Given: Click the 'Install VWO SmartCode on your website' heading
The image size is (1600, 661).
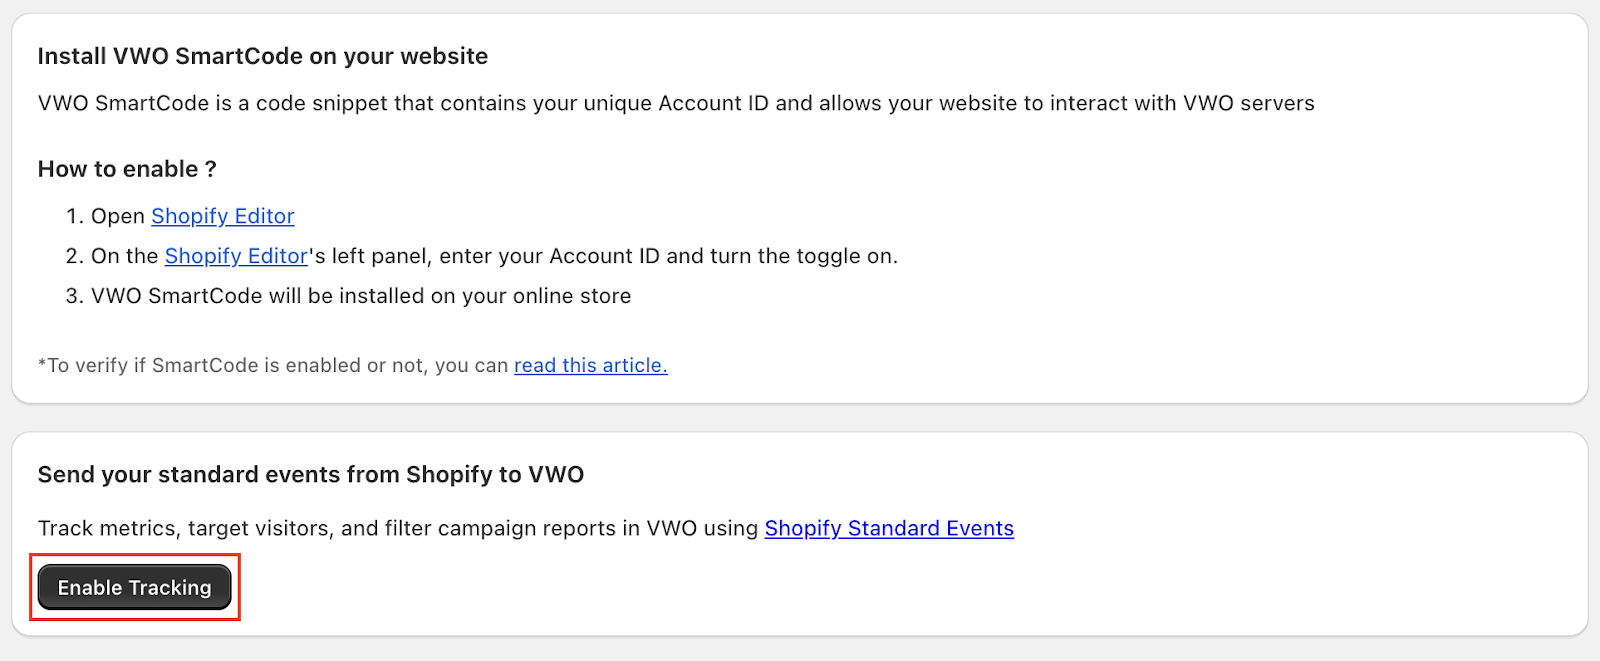Looking at the screenshot, I should coord(263,56).
